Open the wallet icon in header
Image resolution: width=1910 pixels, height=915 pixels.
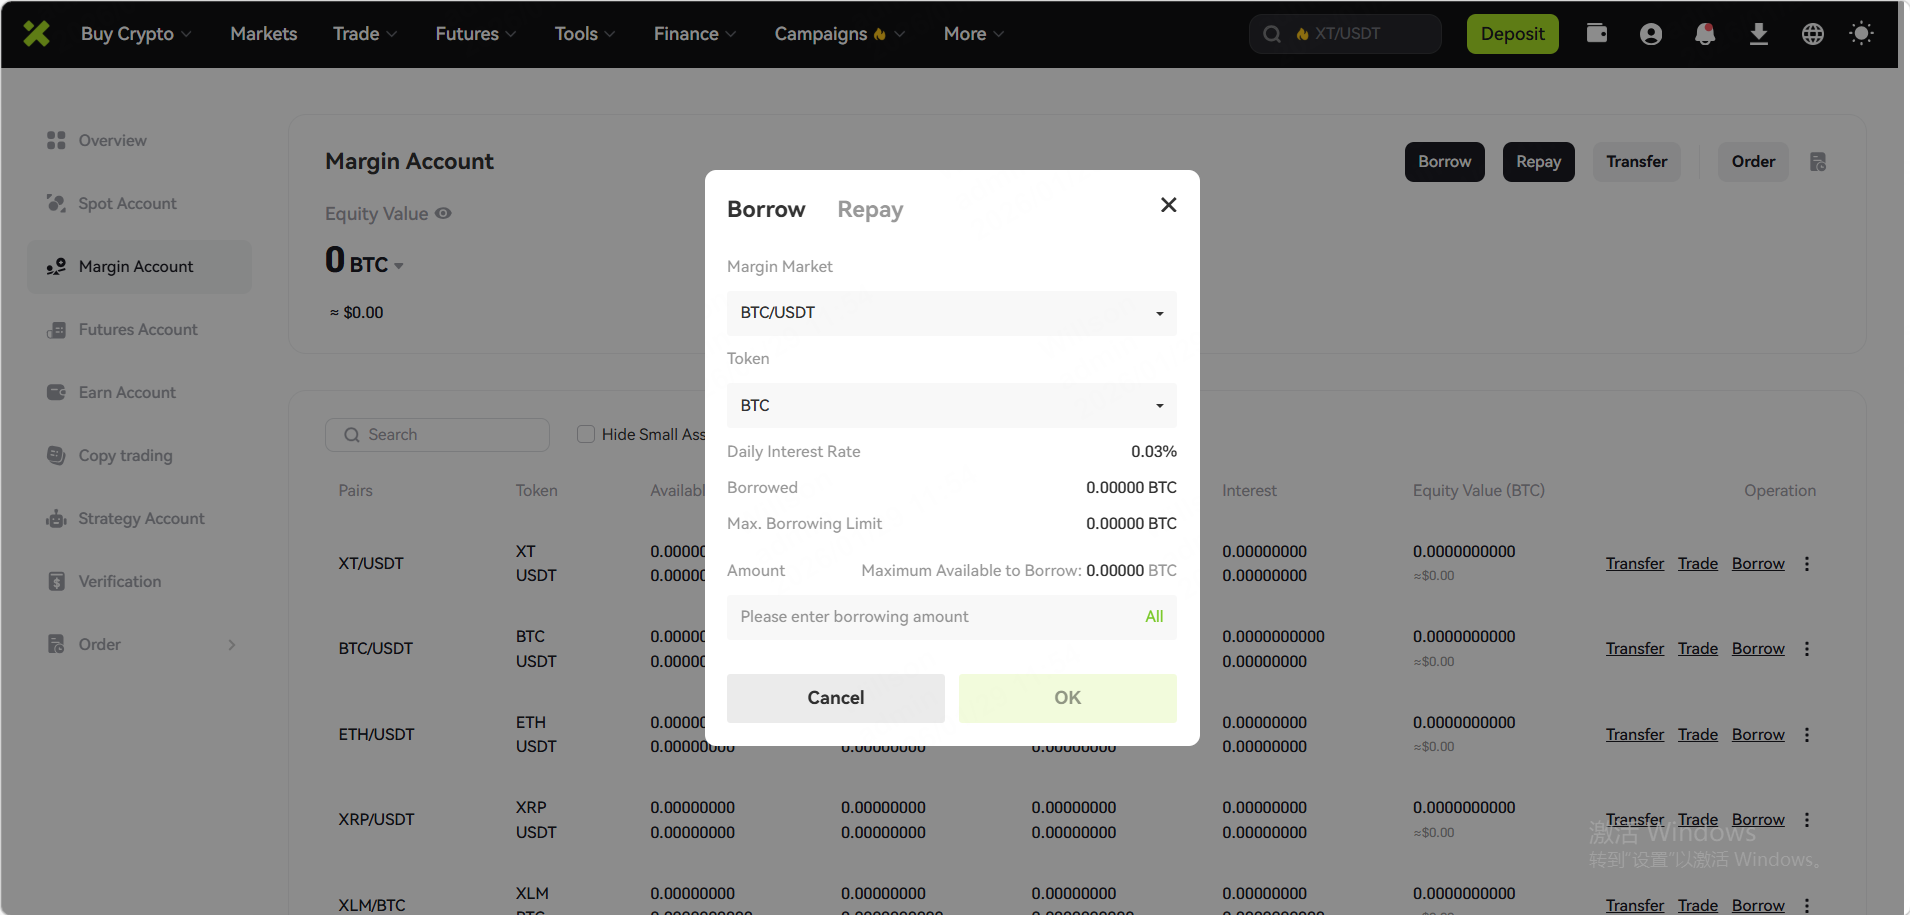tap(1597, 34)
